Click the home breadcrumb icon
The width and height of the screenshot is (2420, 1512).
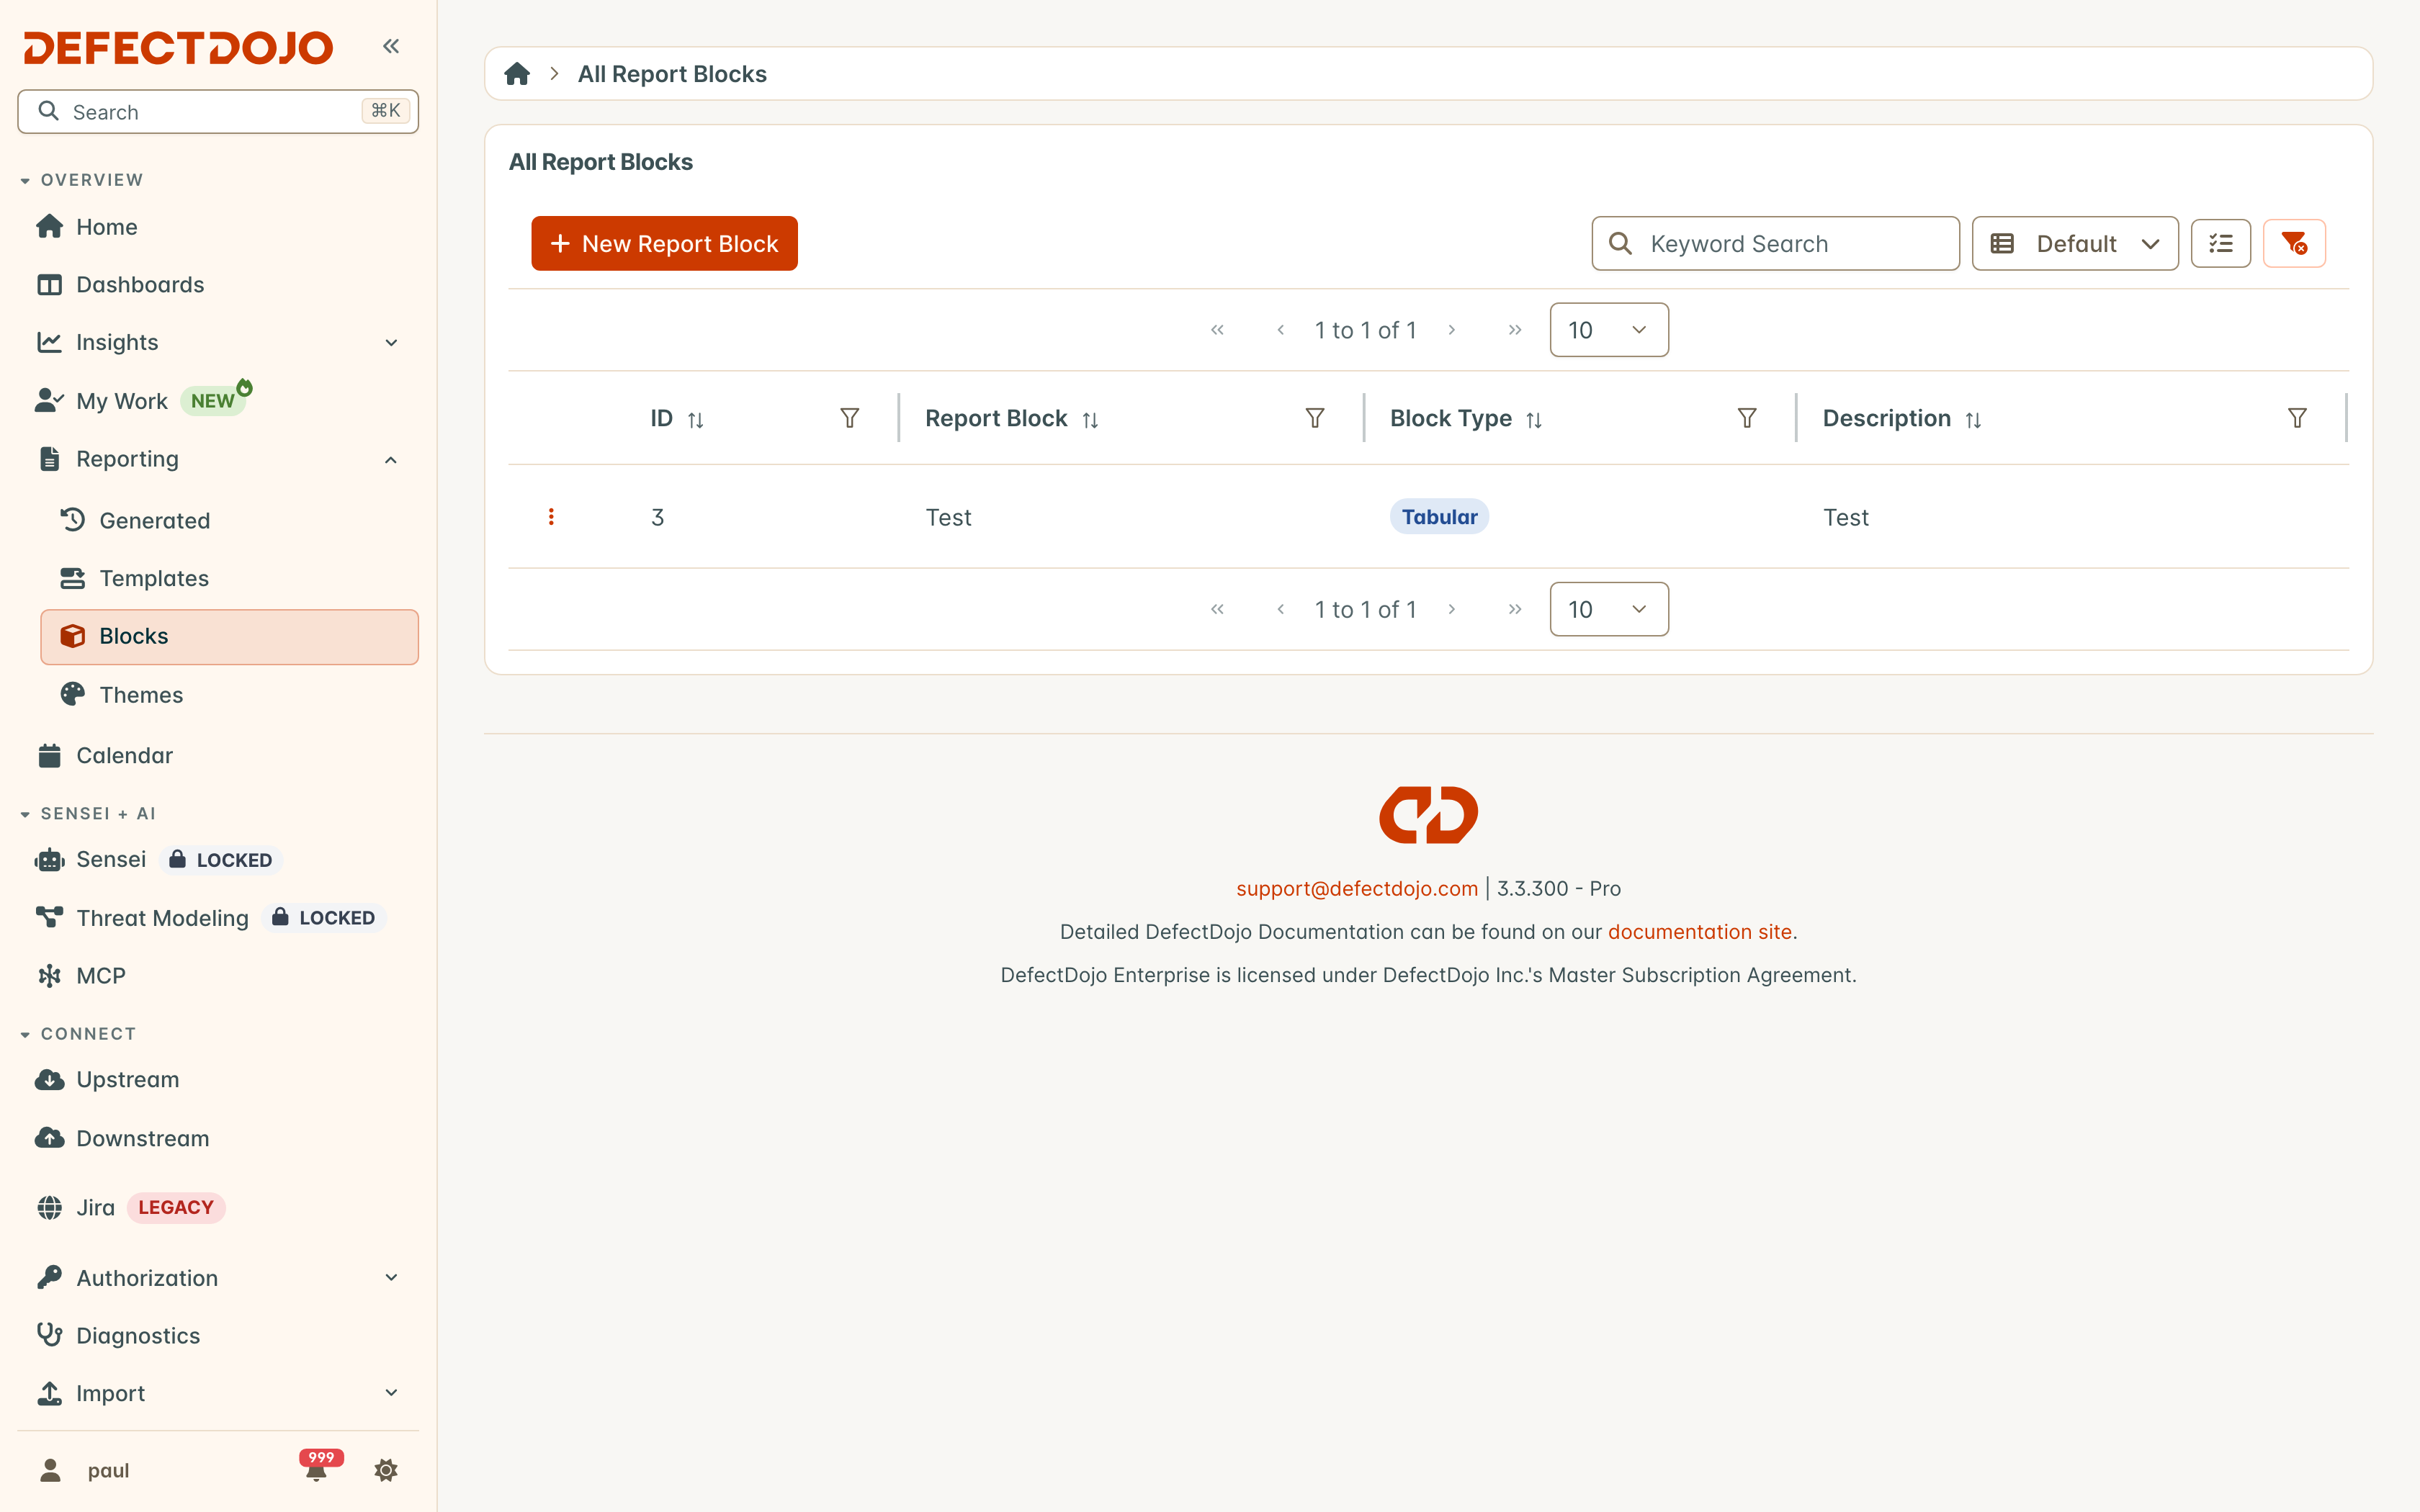click(517, 74)
